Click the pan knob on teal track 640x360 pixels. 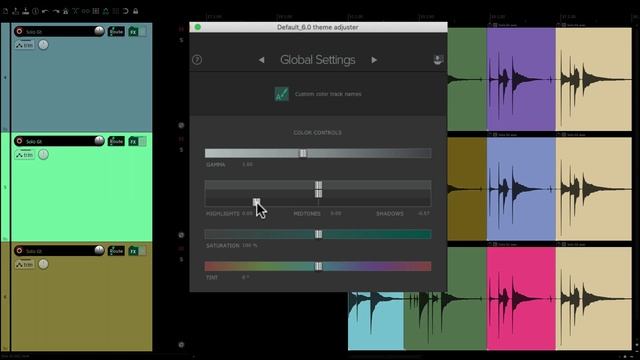click(x=43, y=45)
